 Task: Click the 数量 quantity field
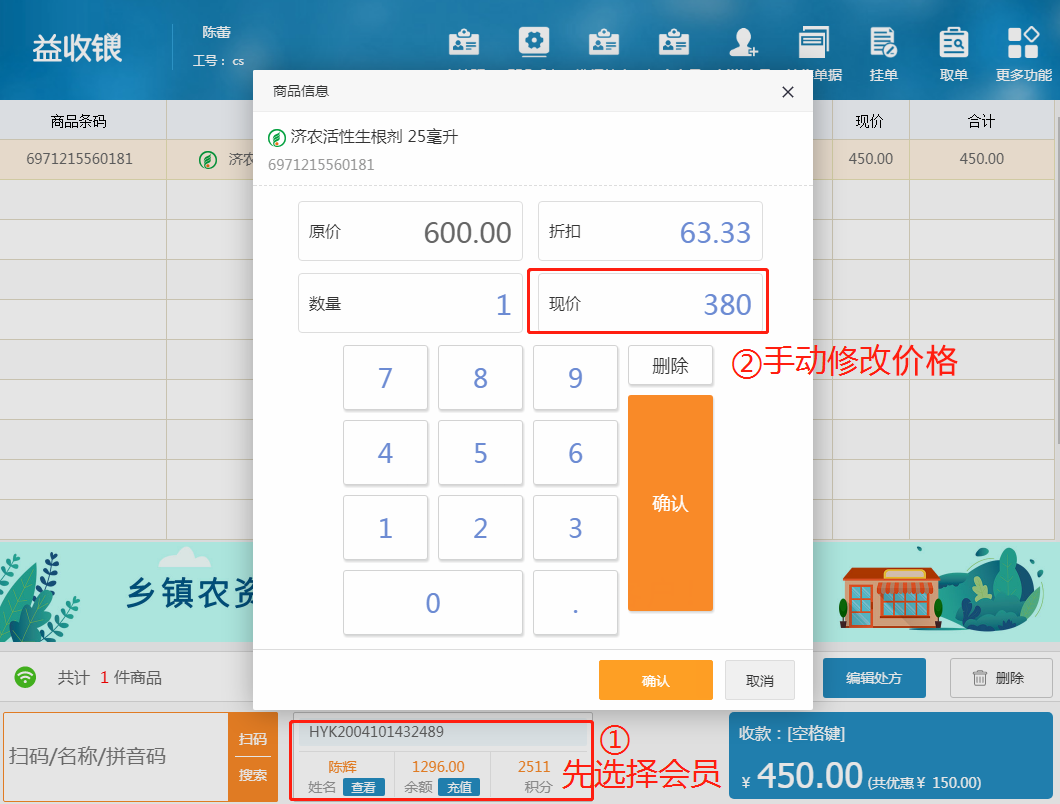pyautogui.click(x=410, y=303)
